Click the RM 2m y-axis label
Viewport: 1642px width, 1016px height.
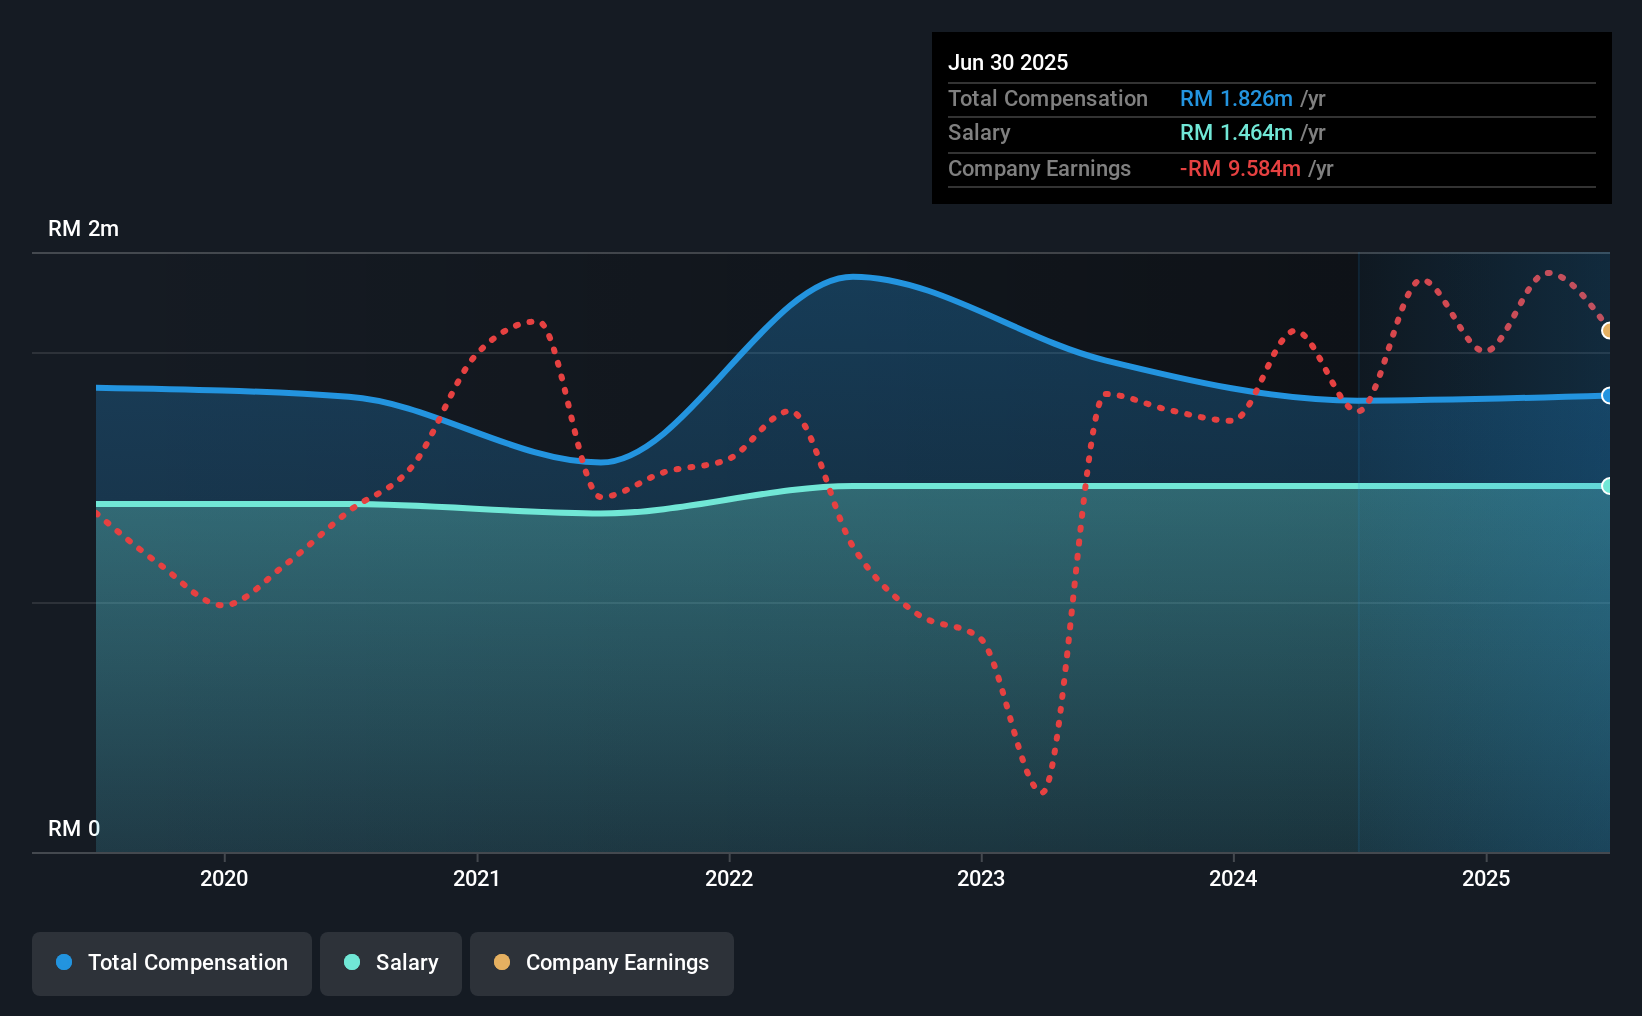point(83,228)
